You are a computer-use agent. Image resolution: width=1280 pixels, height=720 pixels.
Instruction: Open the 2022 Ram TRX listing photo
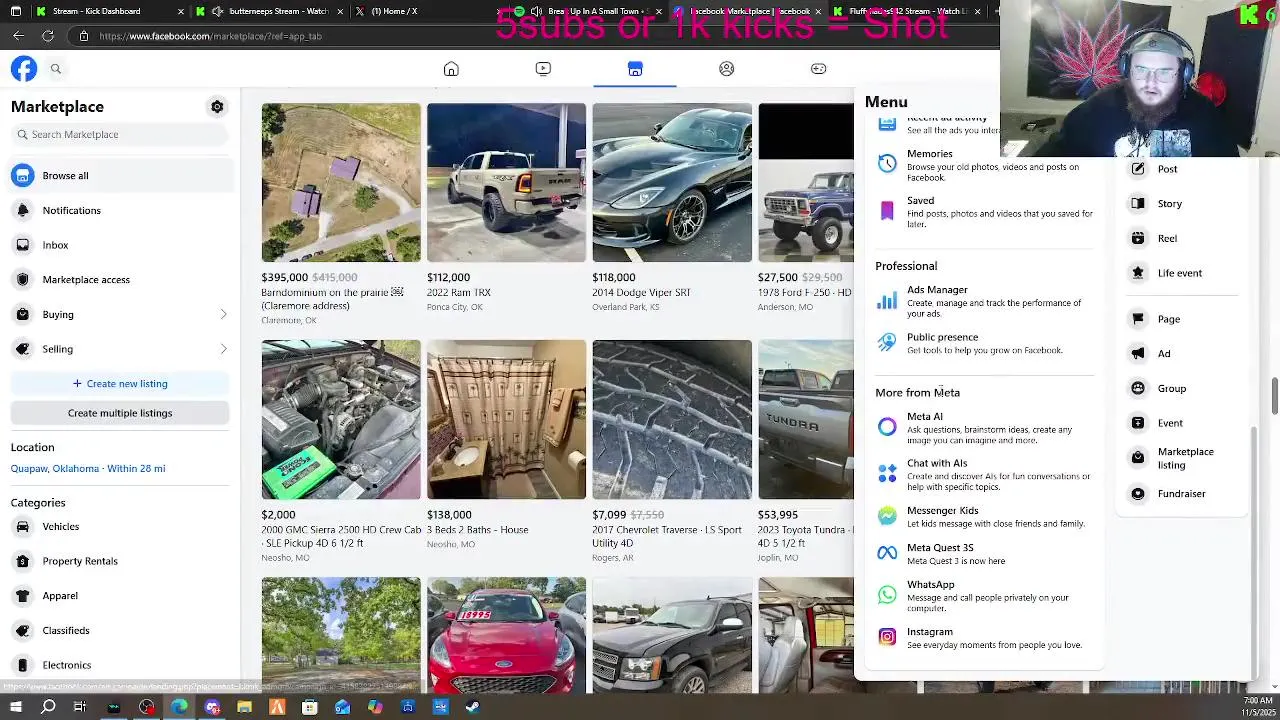[506, 182]
